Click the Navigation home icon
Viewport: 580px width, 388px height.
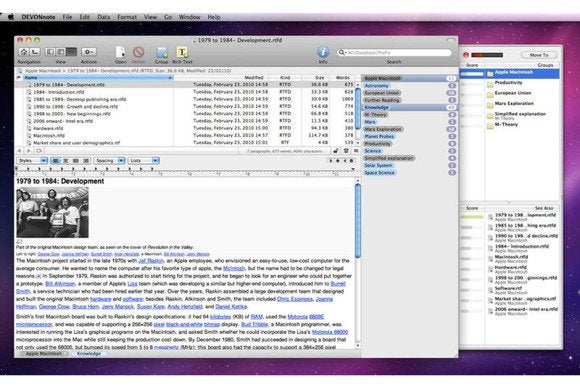click(24, 52)
